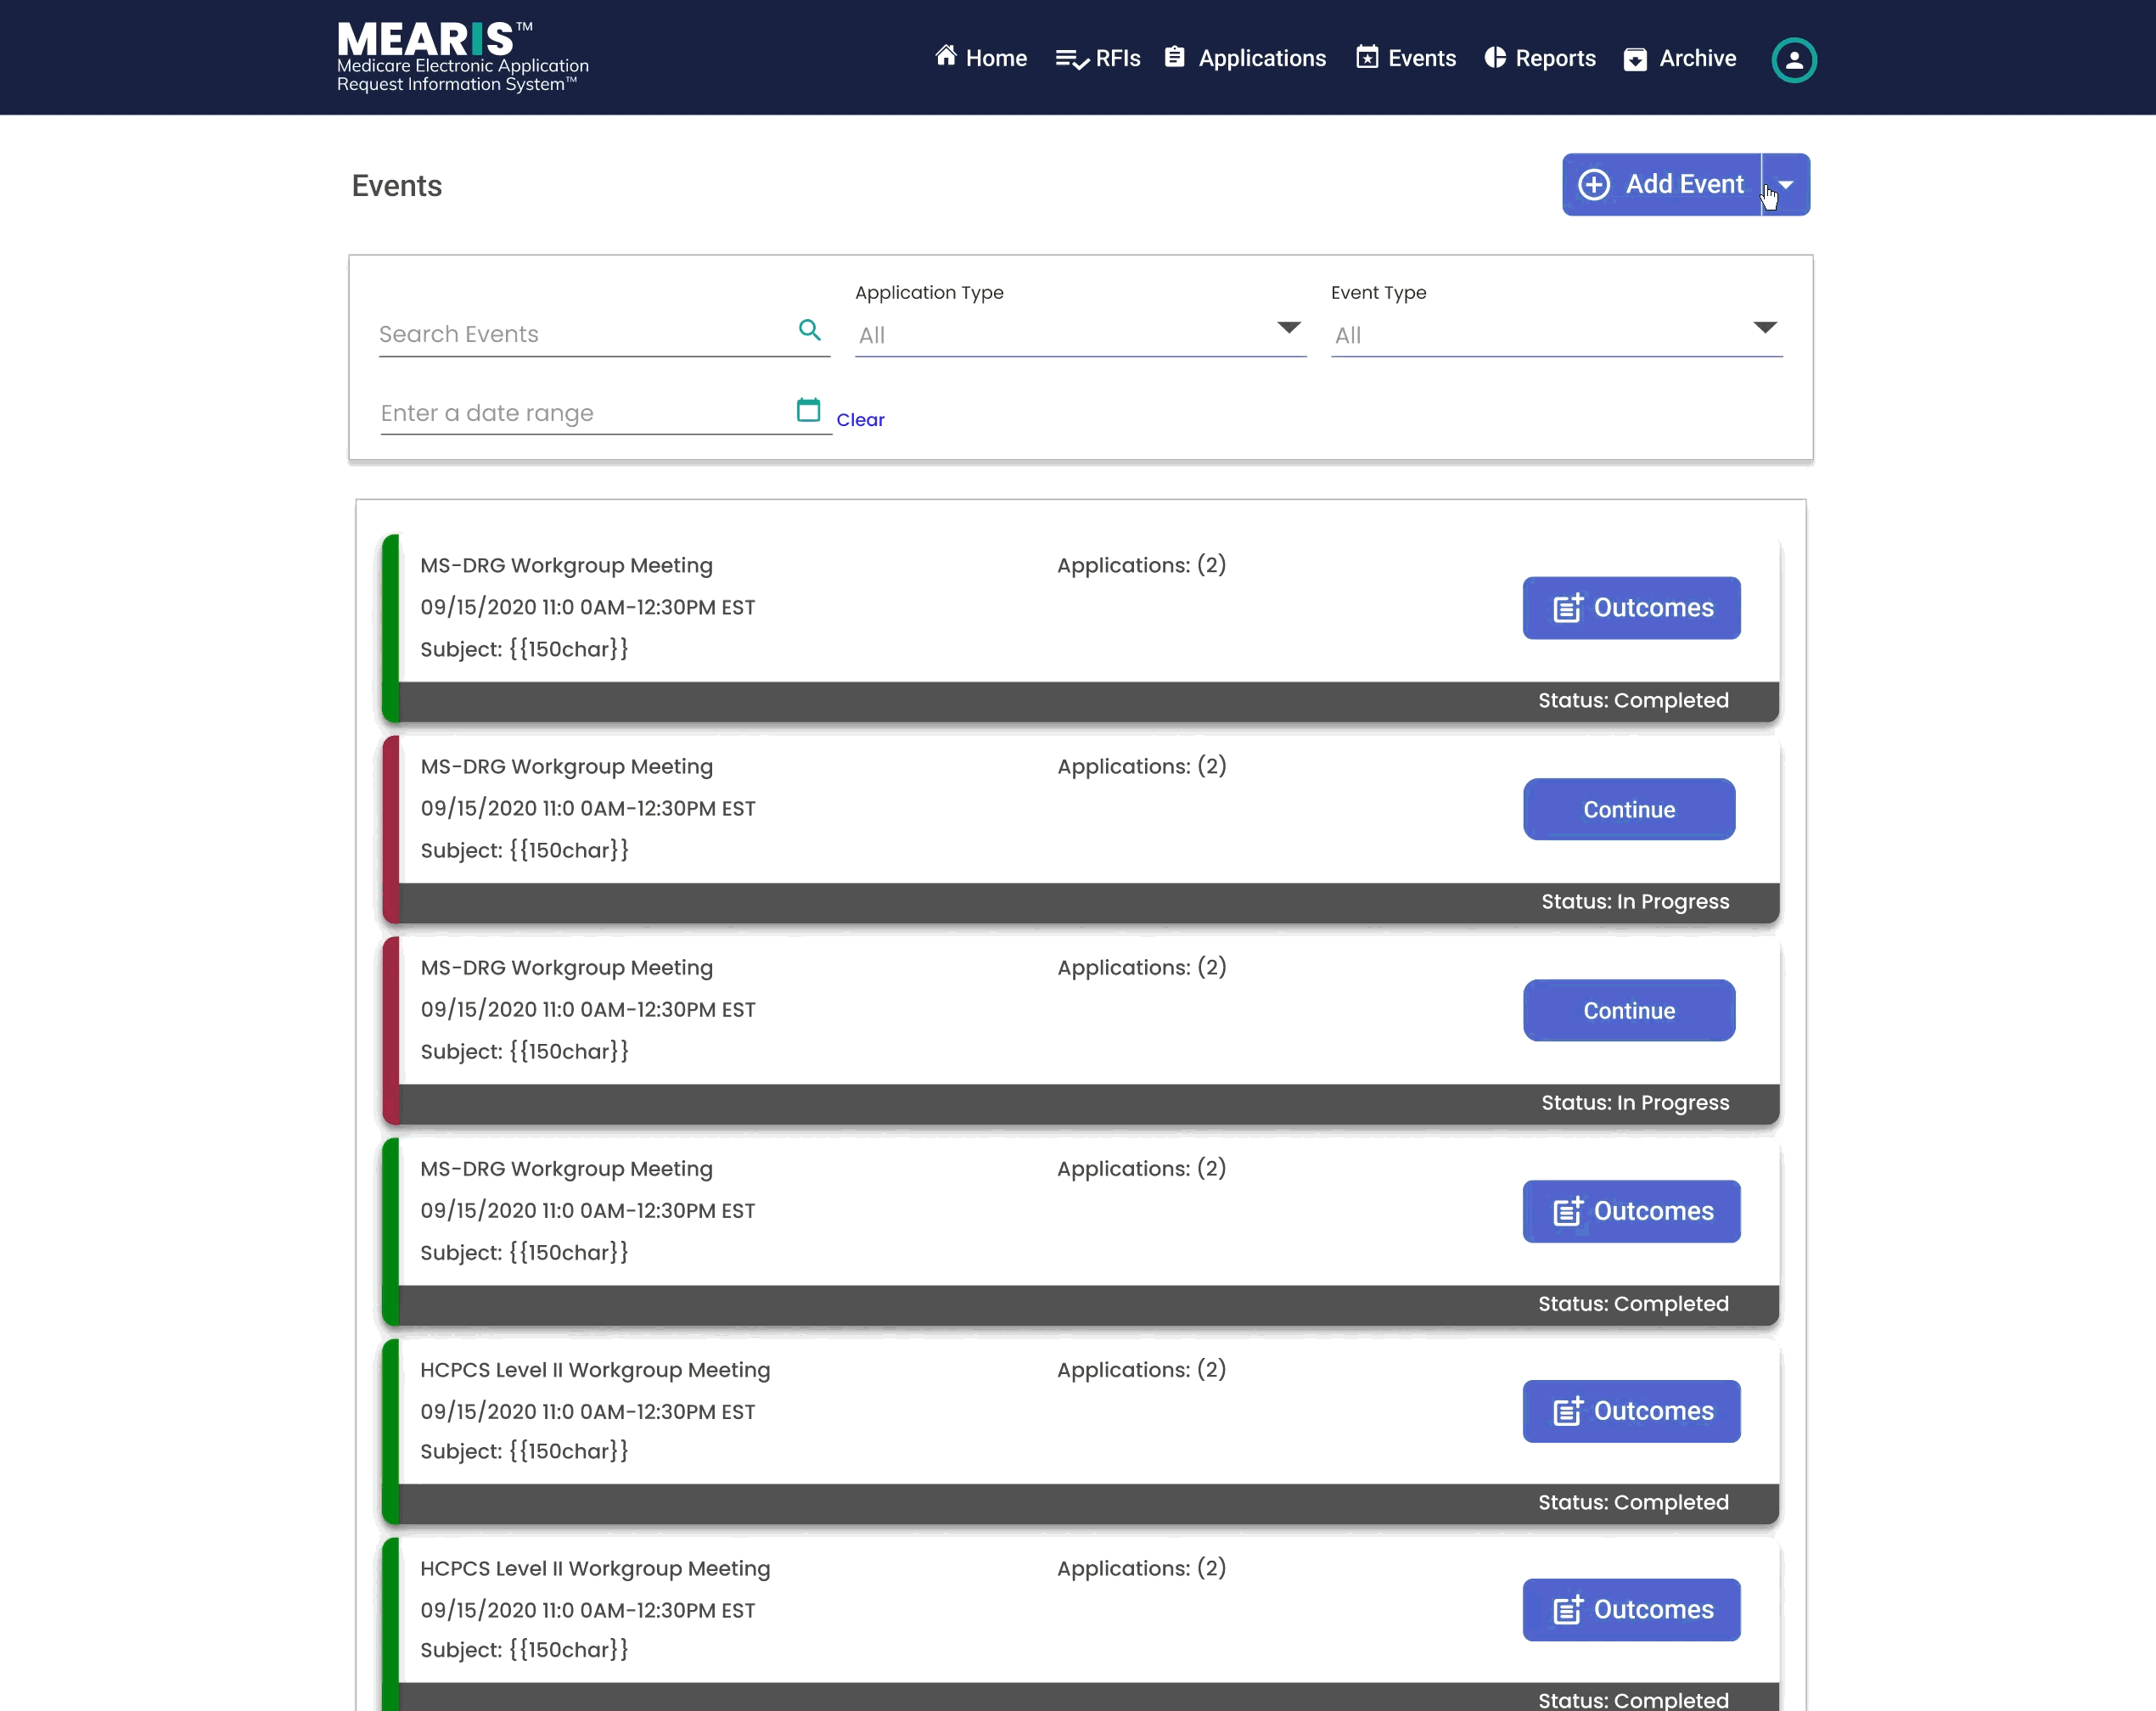Click the plus icon on Add Event
The image size is (2156, 1711).
(x=1594, y=184)
